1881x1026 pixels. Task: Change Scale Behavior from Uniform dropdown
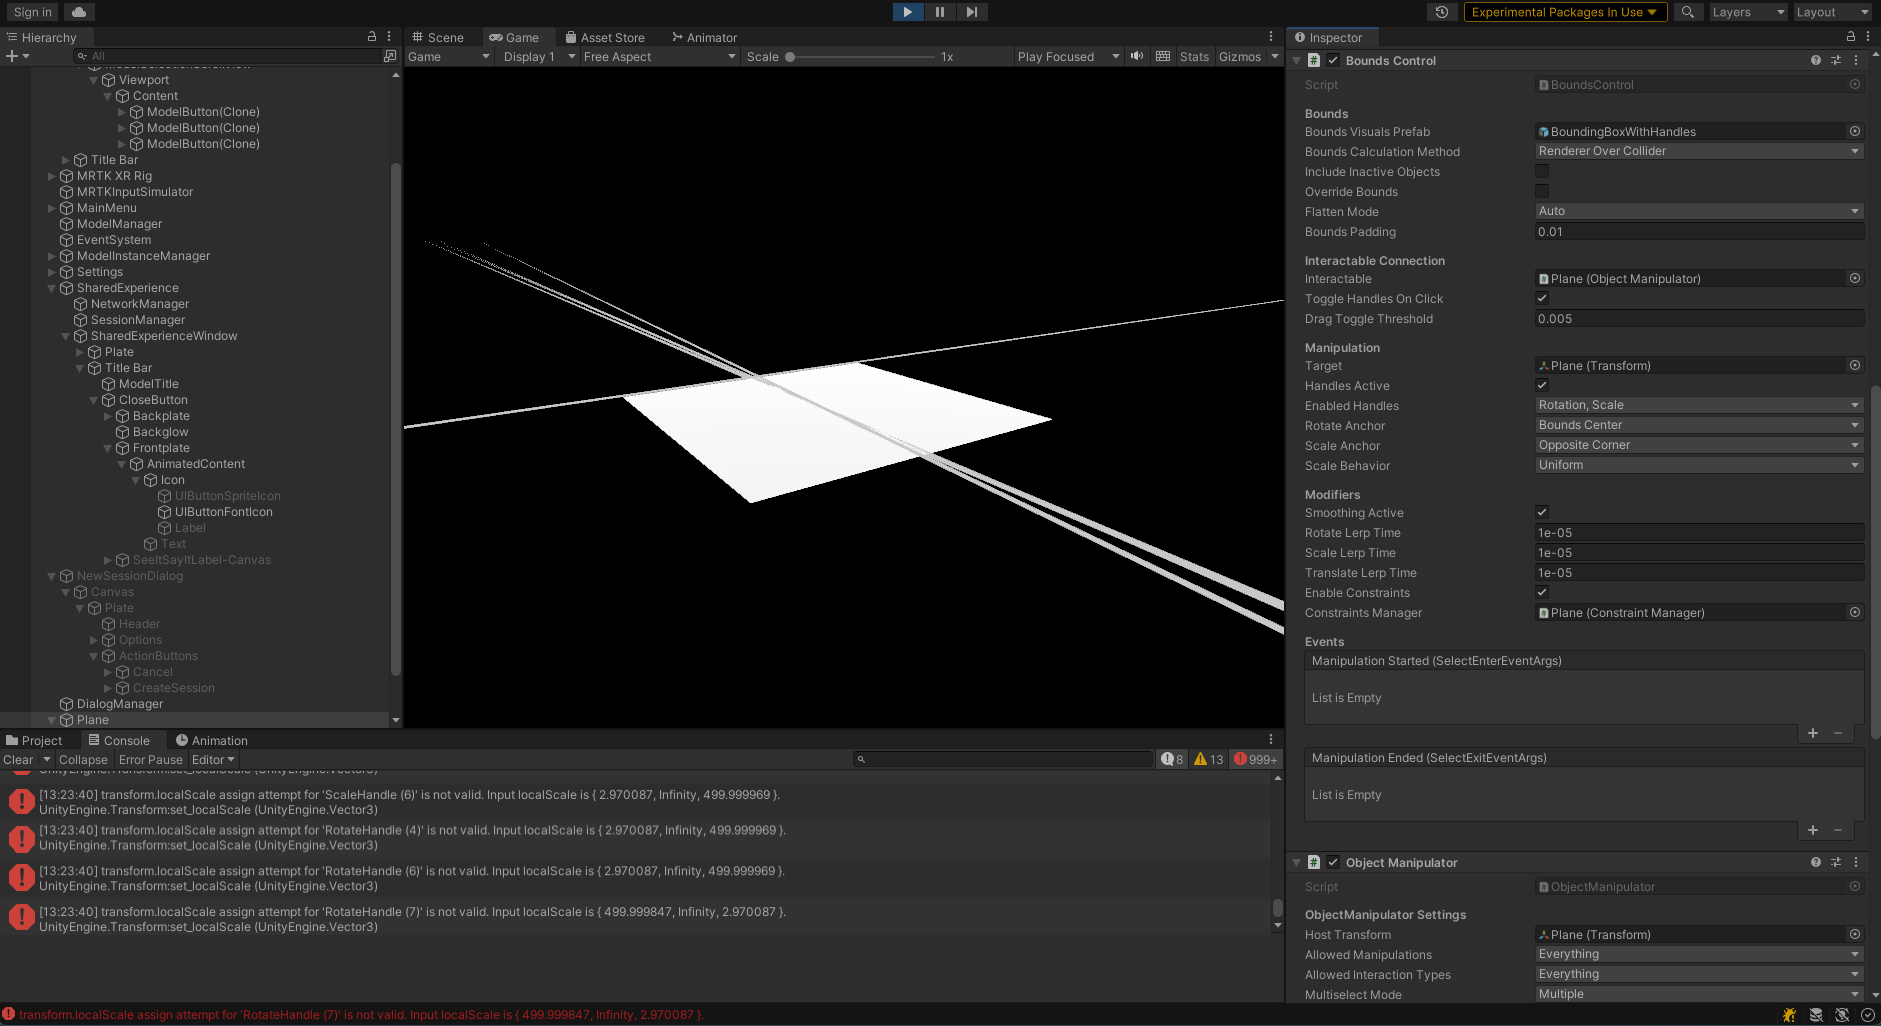tap(1698, 464)
